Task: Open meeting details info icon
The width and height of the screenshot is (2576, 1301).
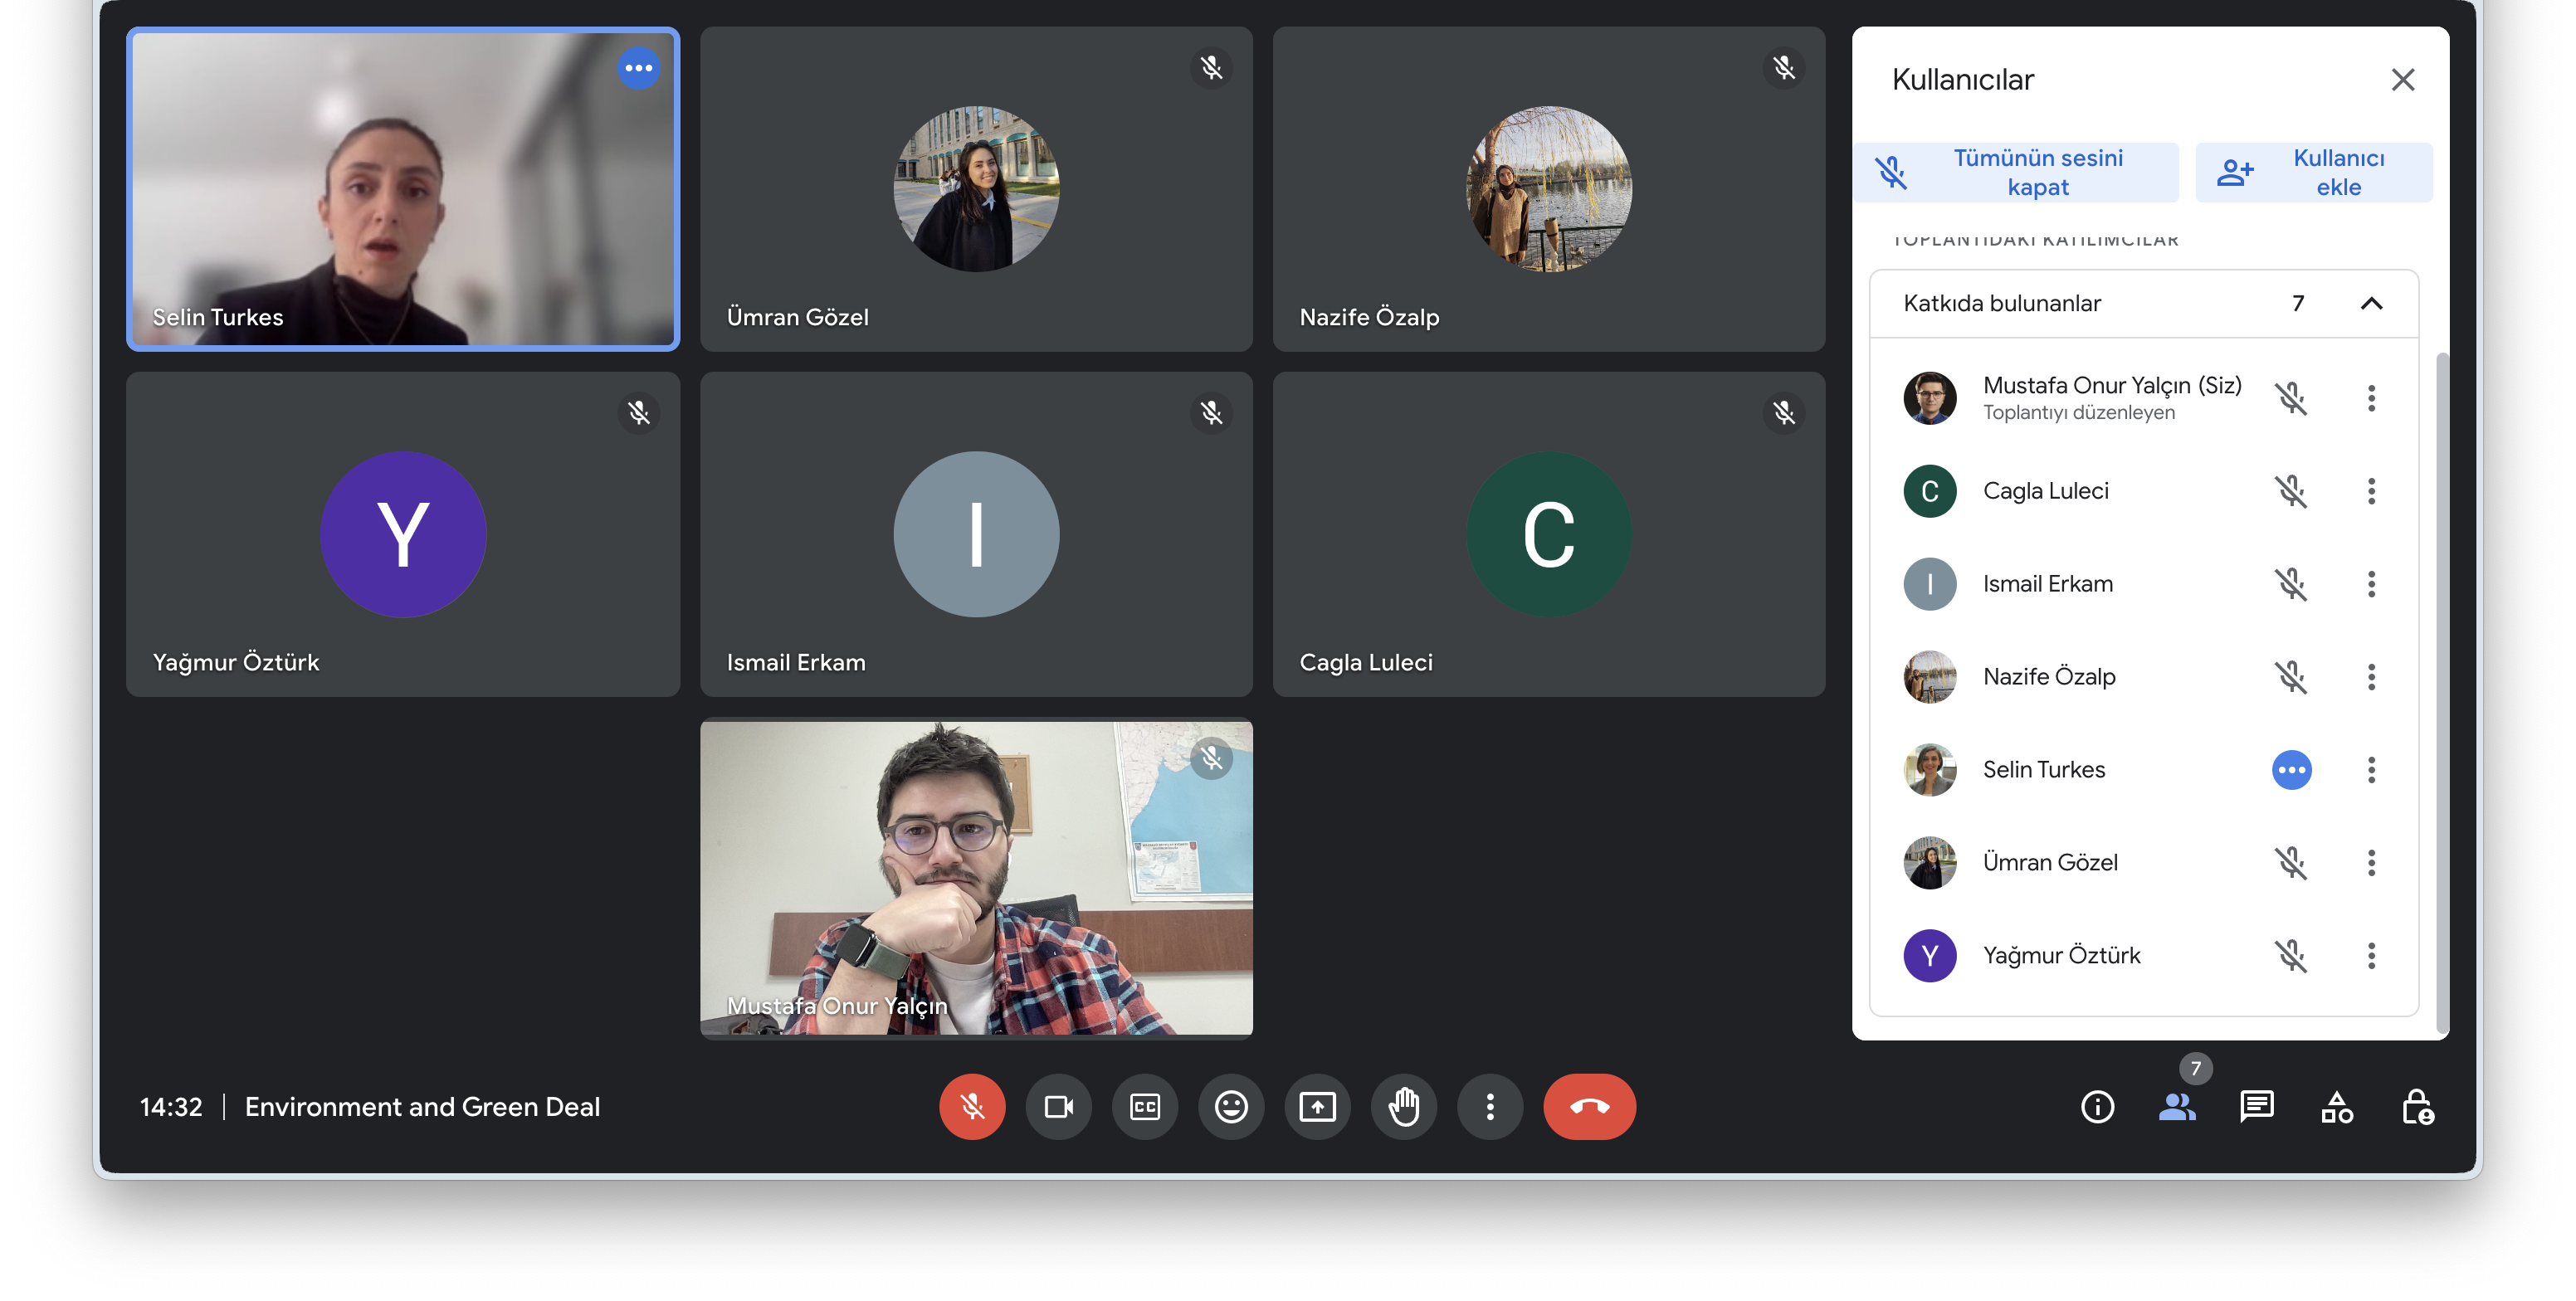Action: coord(2097,1107)
